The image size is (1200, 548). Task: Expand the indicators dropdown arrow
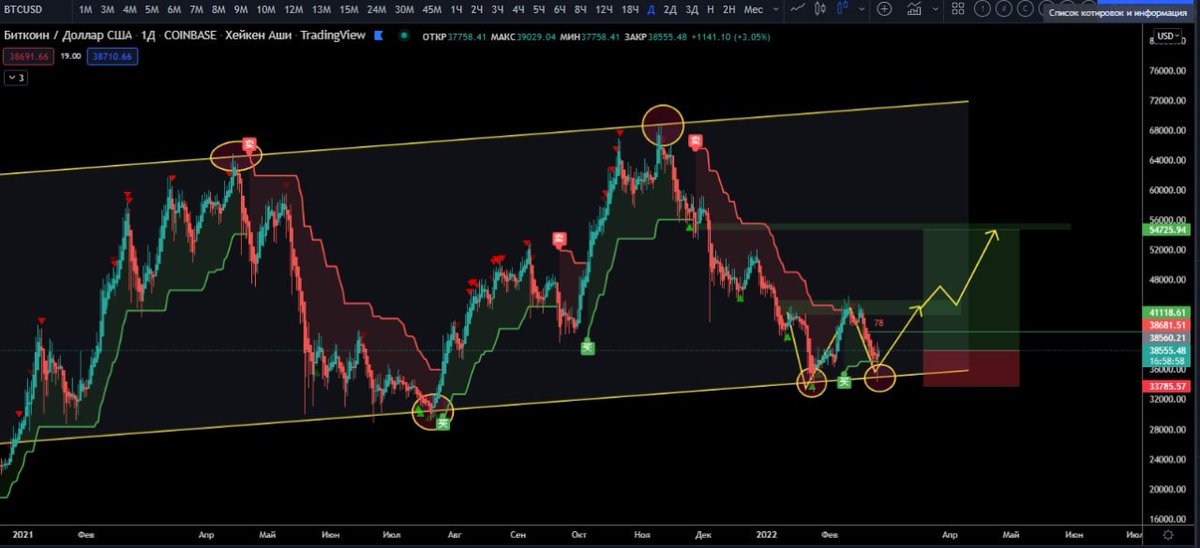(x=935, y=9)
